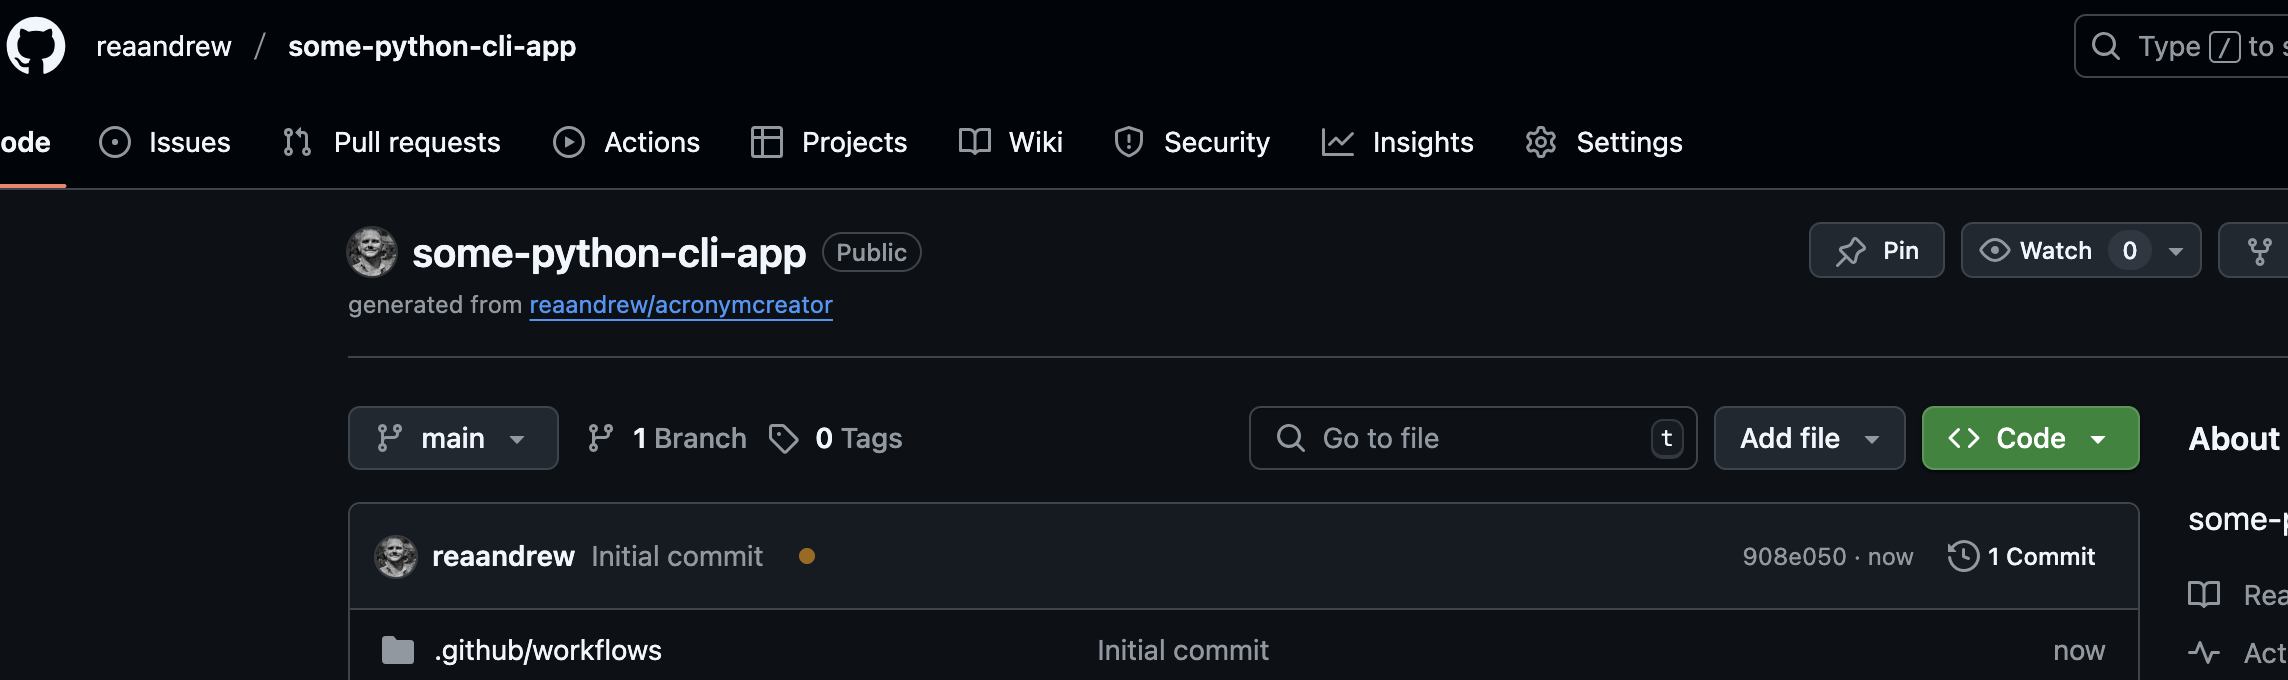Image resolution: width=2288 pixels, height=680 pixels.
Task: Click the About heading in the sidebar
Action: 2234,439
